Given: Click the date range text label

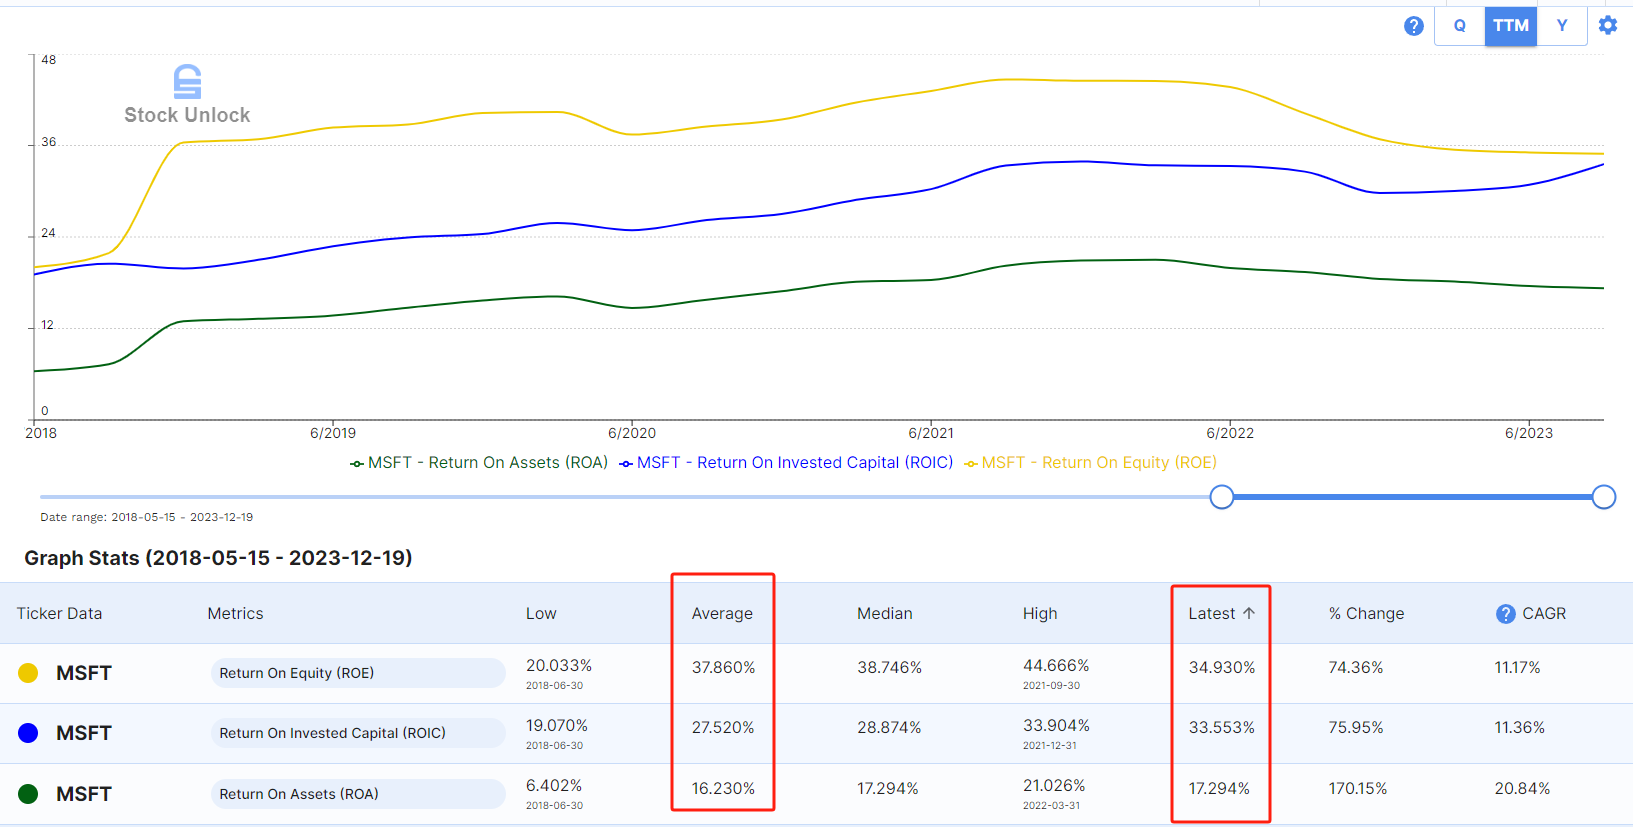Looking at the screenshot, I should pyautogui.click(x=146, y=517).
